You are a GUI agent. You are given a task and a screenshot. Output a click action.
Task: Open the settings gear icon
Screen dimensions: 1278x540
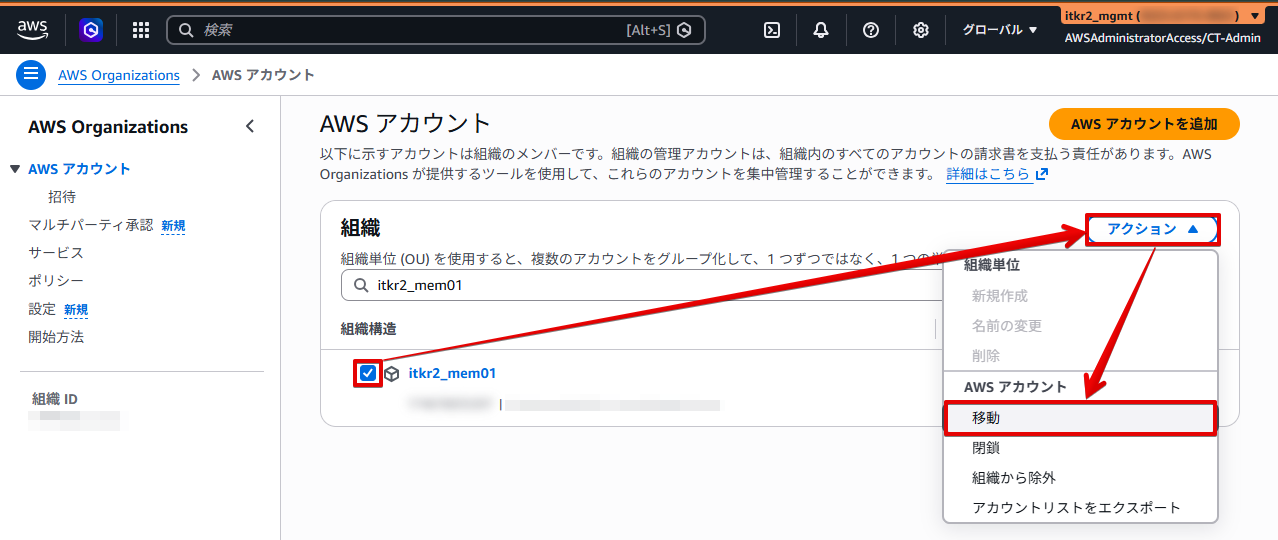pos(921,30)
